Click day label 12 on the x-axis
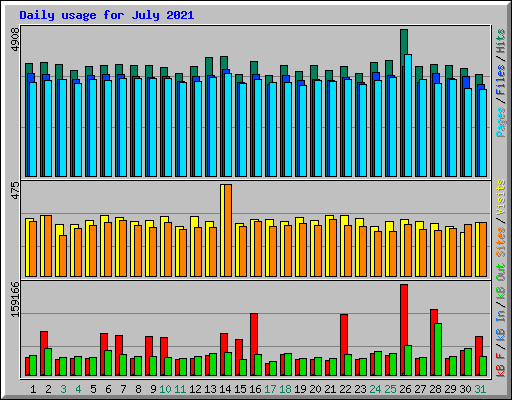The image size is (512, 400). (195, 389)
